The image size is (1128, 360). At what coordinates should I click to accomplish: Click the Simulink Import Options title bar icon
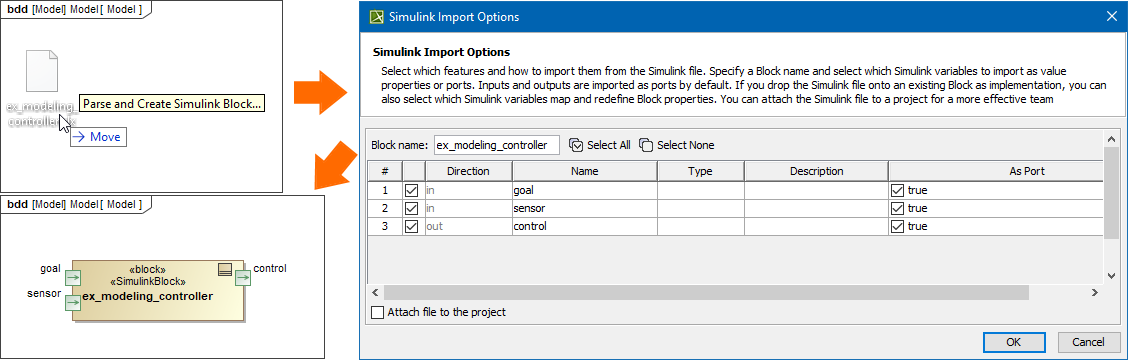pos(375,17)
